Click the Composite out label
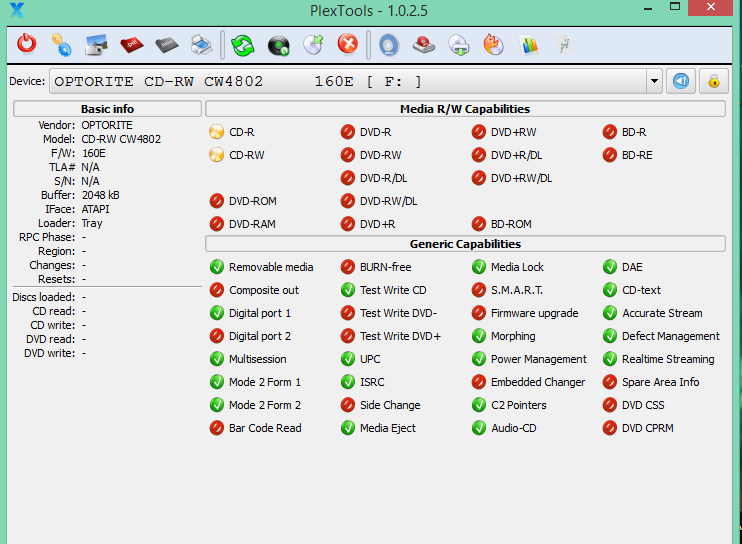This screenshot has width=742, height=544. coord(264,290)
